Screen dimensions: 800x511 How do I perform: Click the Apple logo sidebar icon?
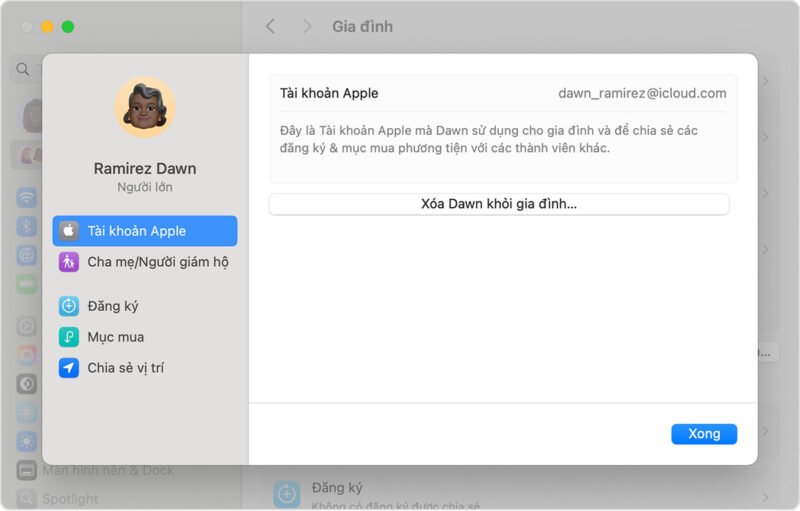click(x=68, y=231)
